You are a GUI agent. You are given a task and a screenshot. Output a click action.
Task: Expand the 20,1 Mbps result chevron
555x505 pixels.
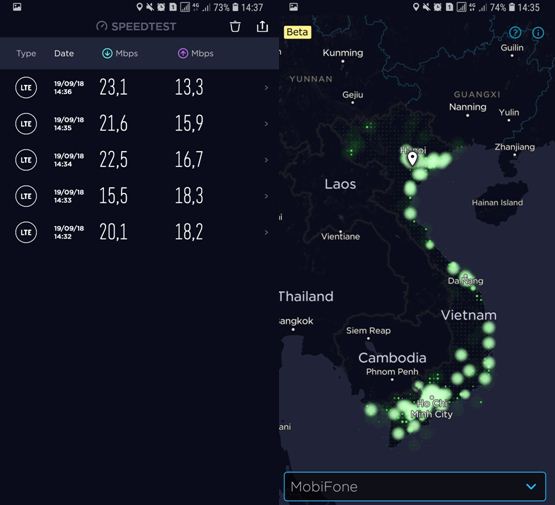click(267, 232)
